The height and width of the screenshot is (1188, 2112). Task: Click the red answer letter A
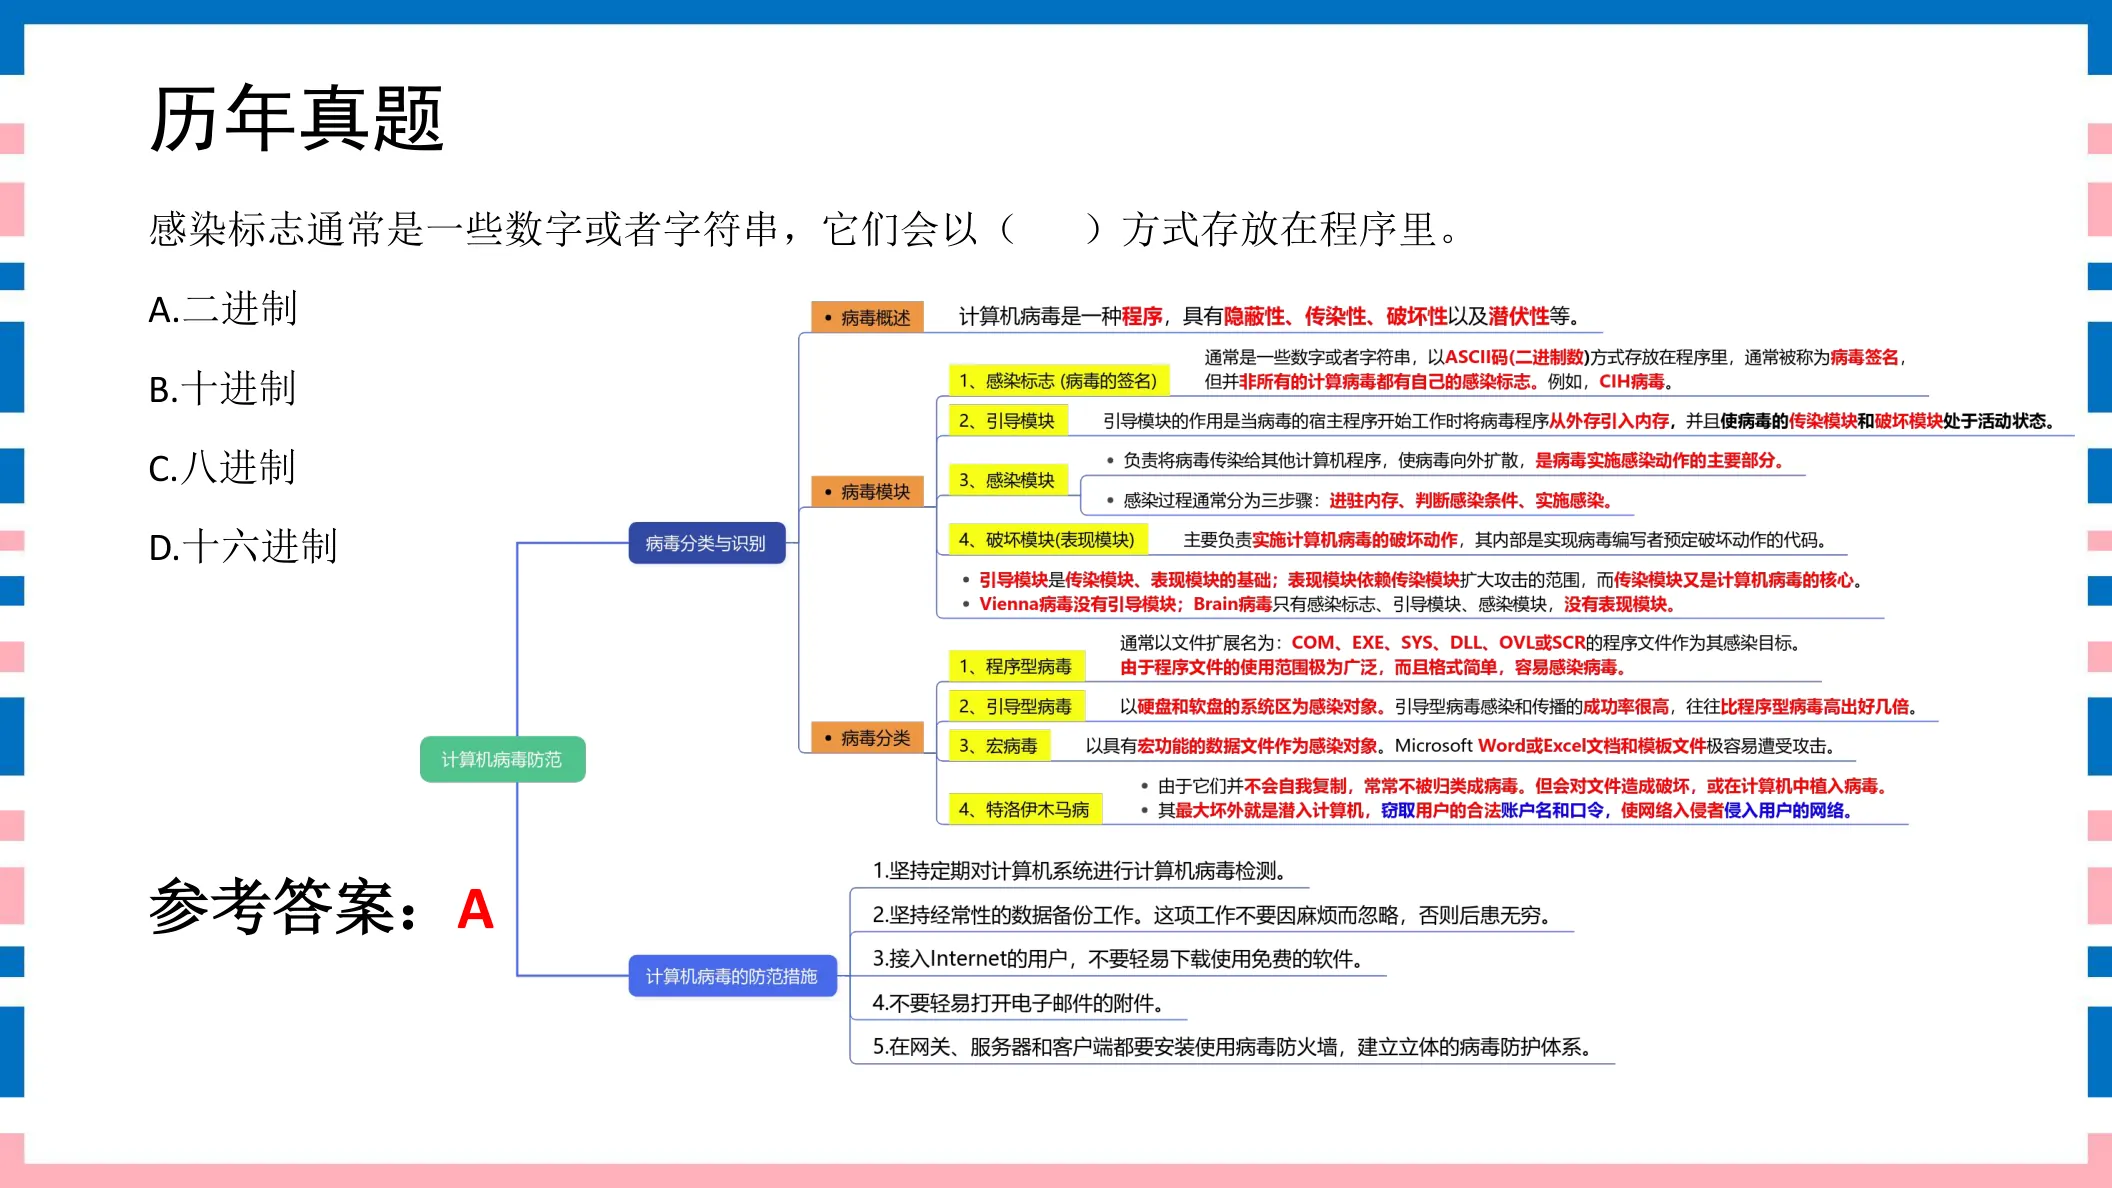click(x=475, y=910)
